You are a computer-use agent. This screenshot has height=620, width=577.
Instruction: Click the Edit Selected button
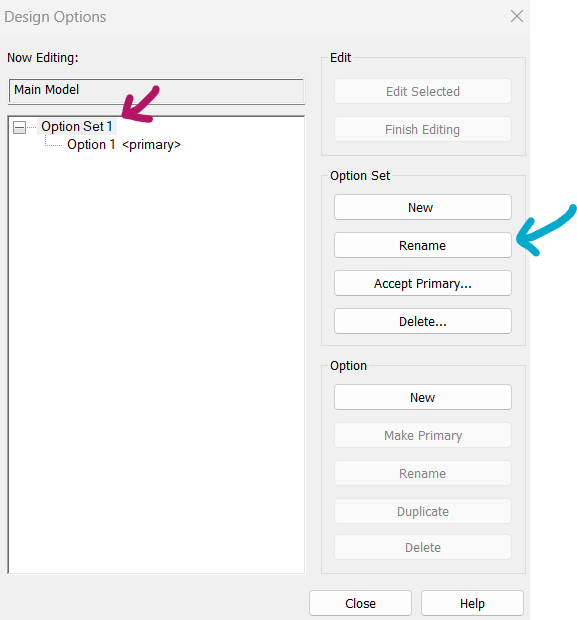point(423,91)
